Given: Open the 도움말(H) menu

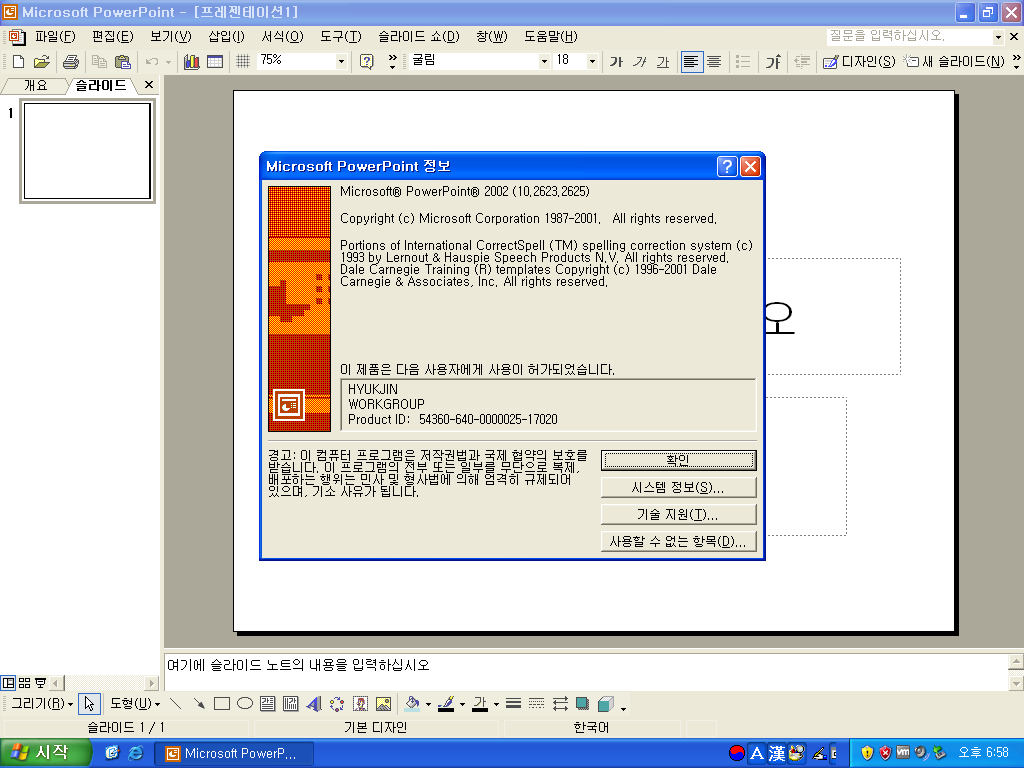Looking at the screenshot, I should click(551, 37).
